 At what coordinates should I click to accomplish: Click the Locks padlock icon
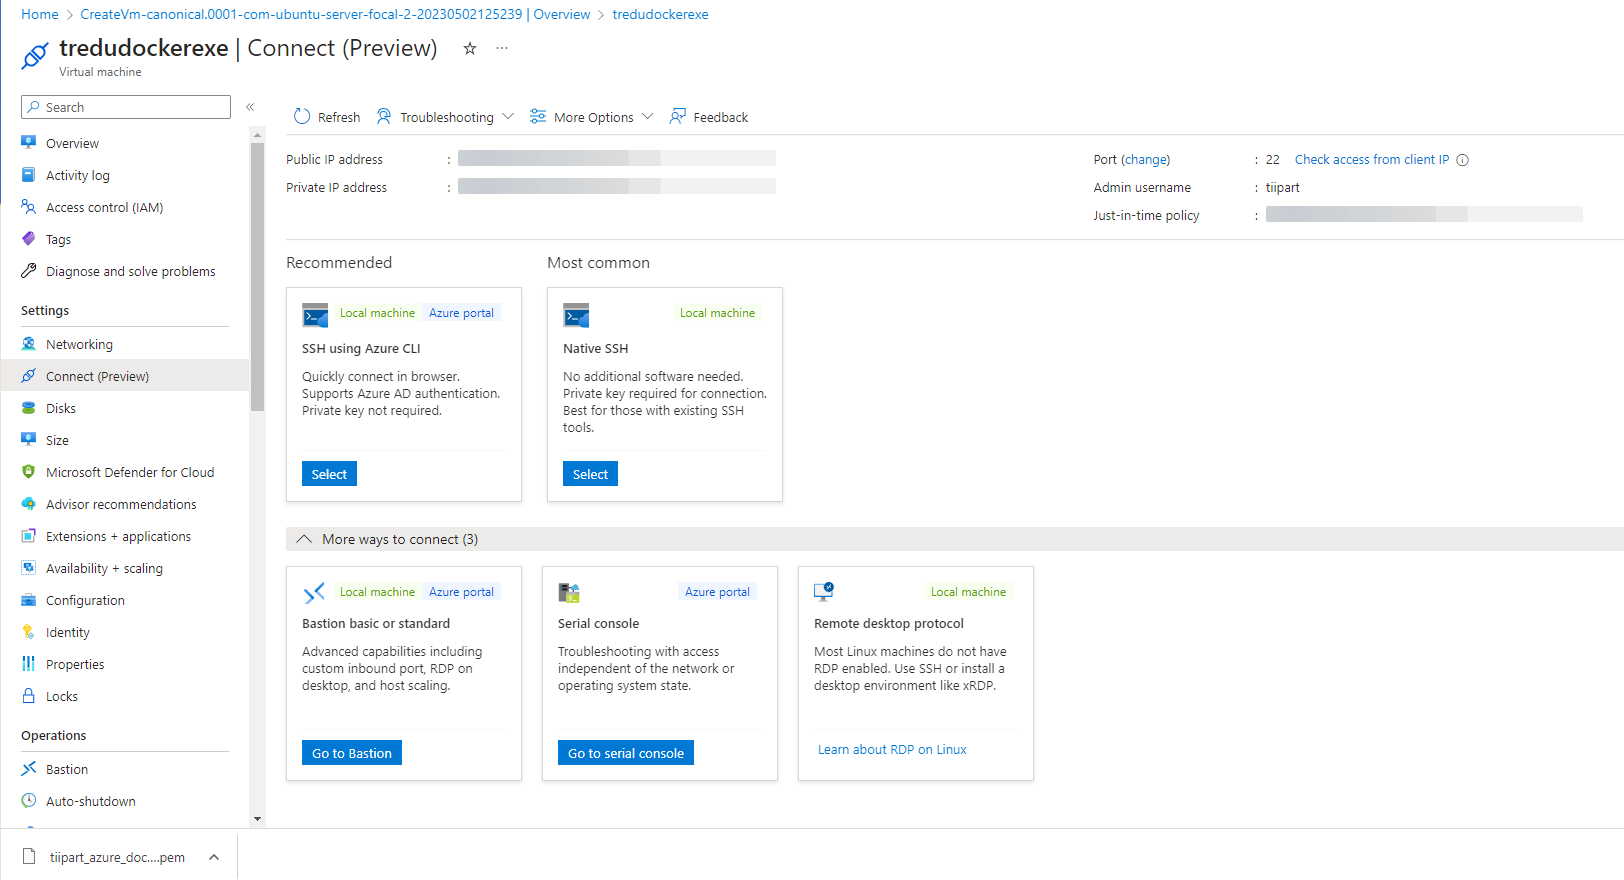[29, 696]
